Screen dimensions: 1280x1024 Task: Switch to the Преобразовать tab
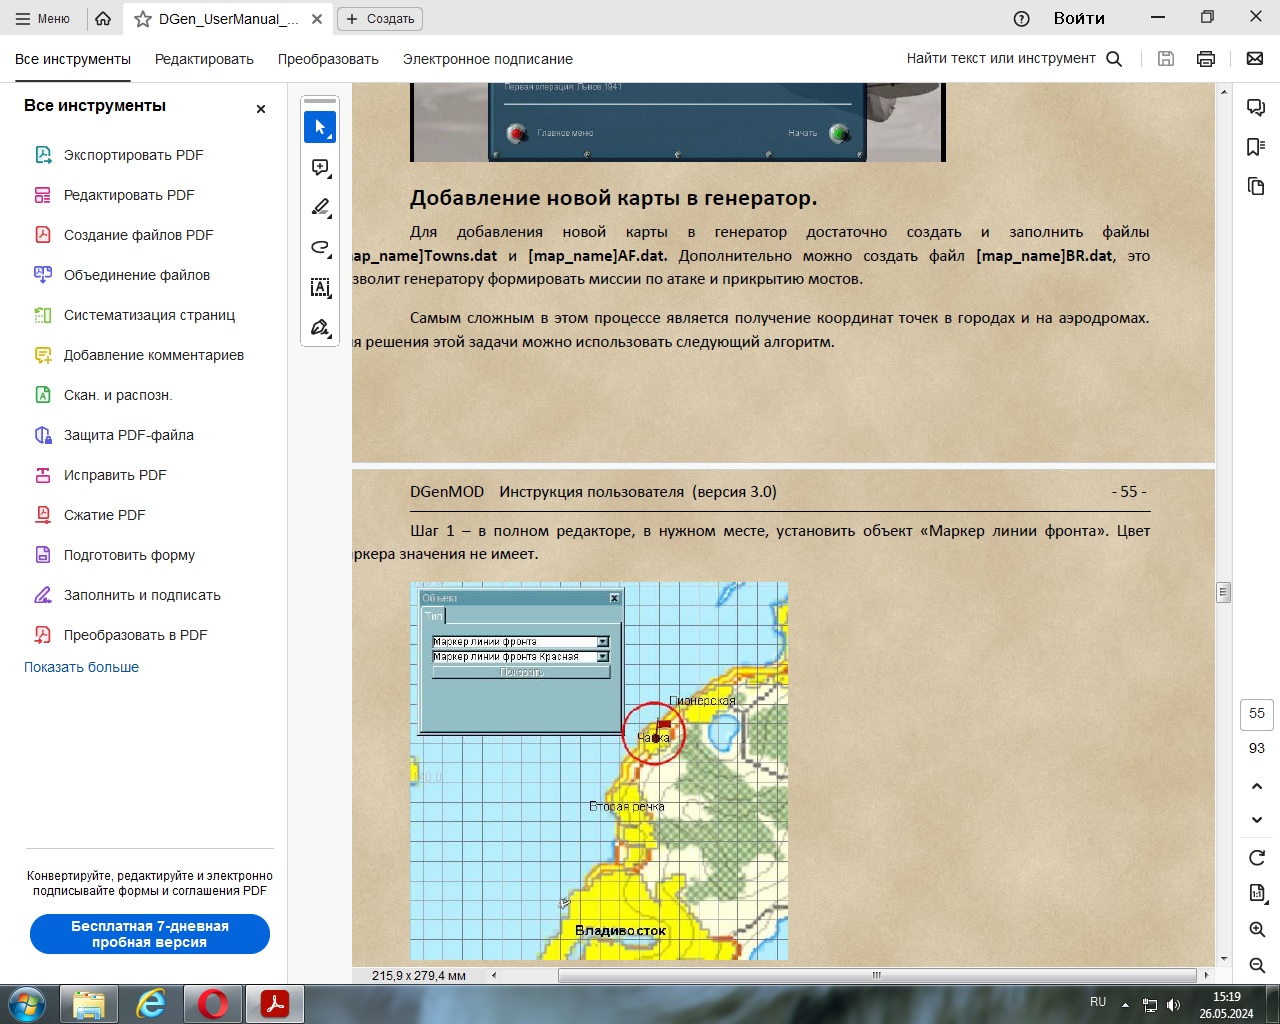click(328, 59)
